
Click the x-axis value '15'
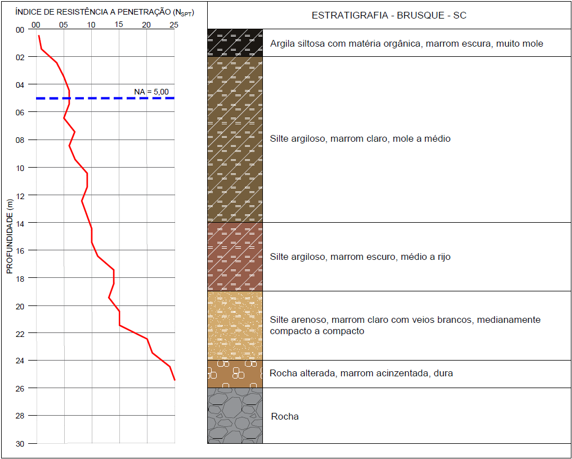pos(119,25)
